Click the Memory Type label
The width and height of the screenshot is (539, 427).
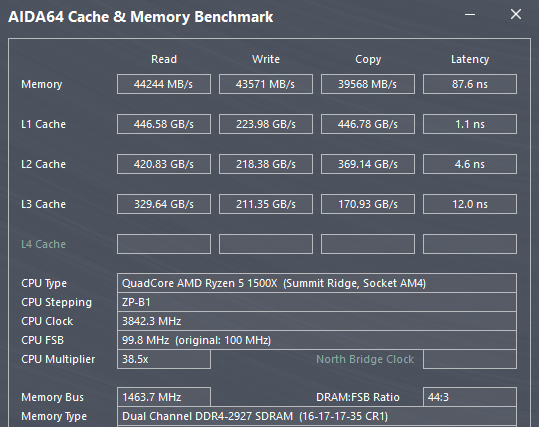pos(54,416)
